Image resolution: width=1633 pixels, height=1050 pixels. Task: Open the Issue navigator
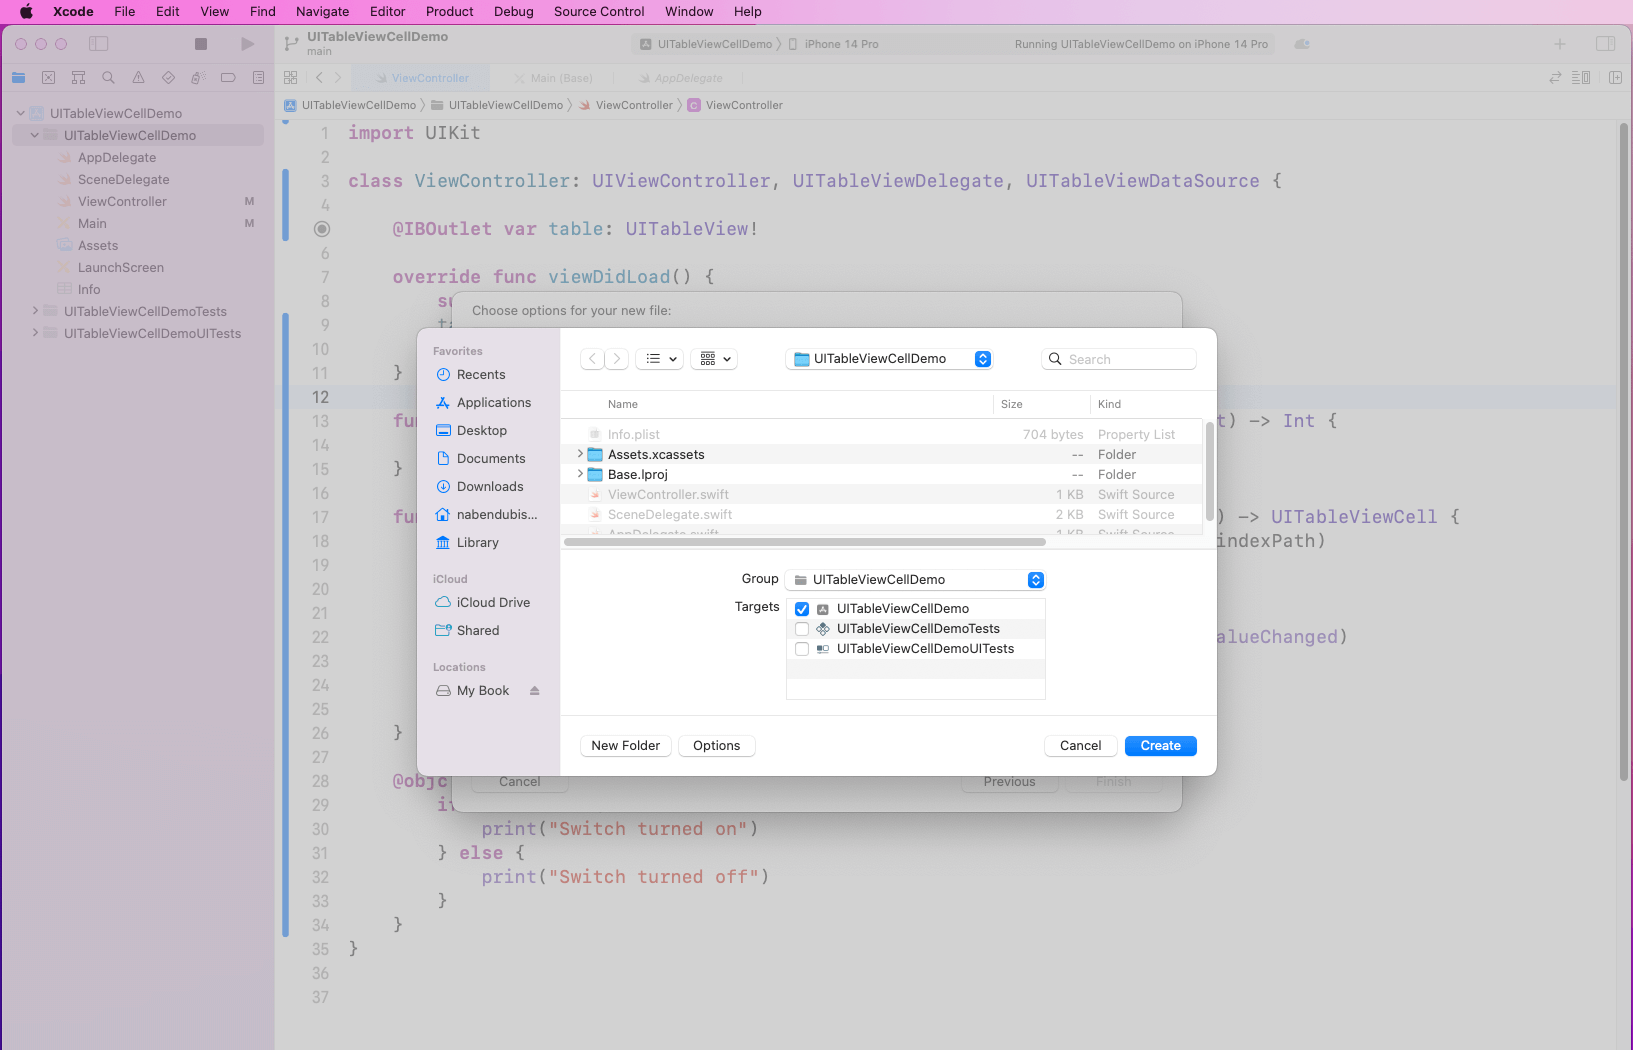[138, 77]
